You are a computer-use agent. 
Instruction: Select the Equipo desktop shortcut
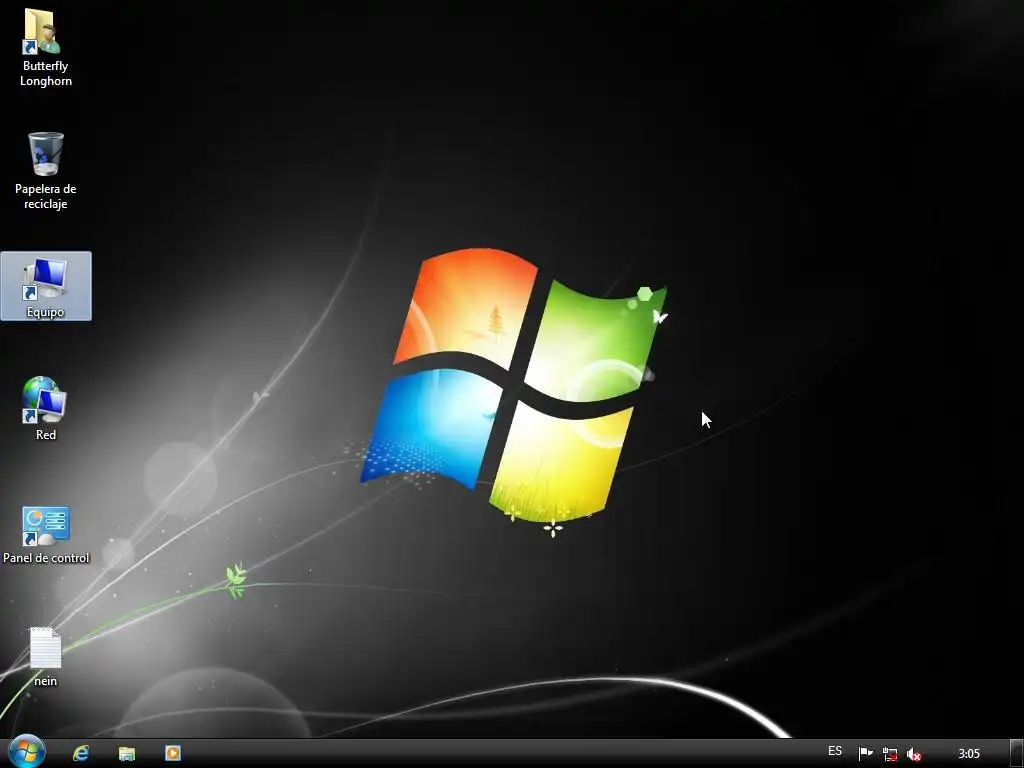pos(46,286)
